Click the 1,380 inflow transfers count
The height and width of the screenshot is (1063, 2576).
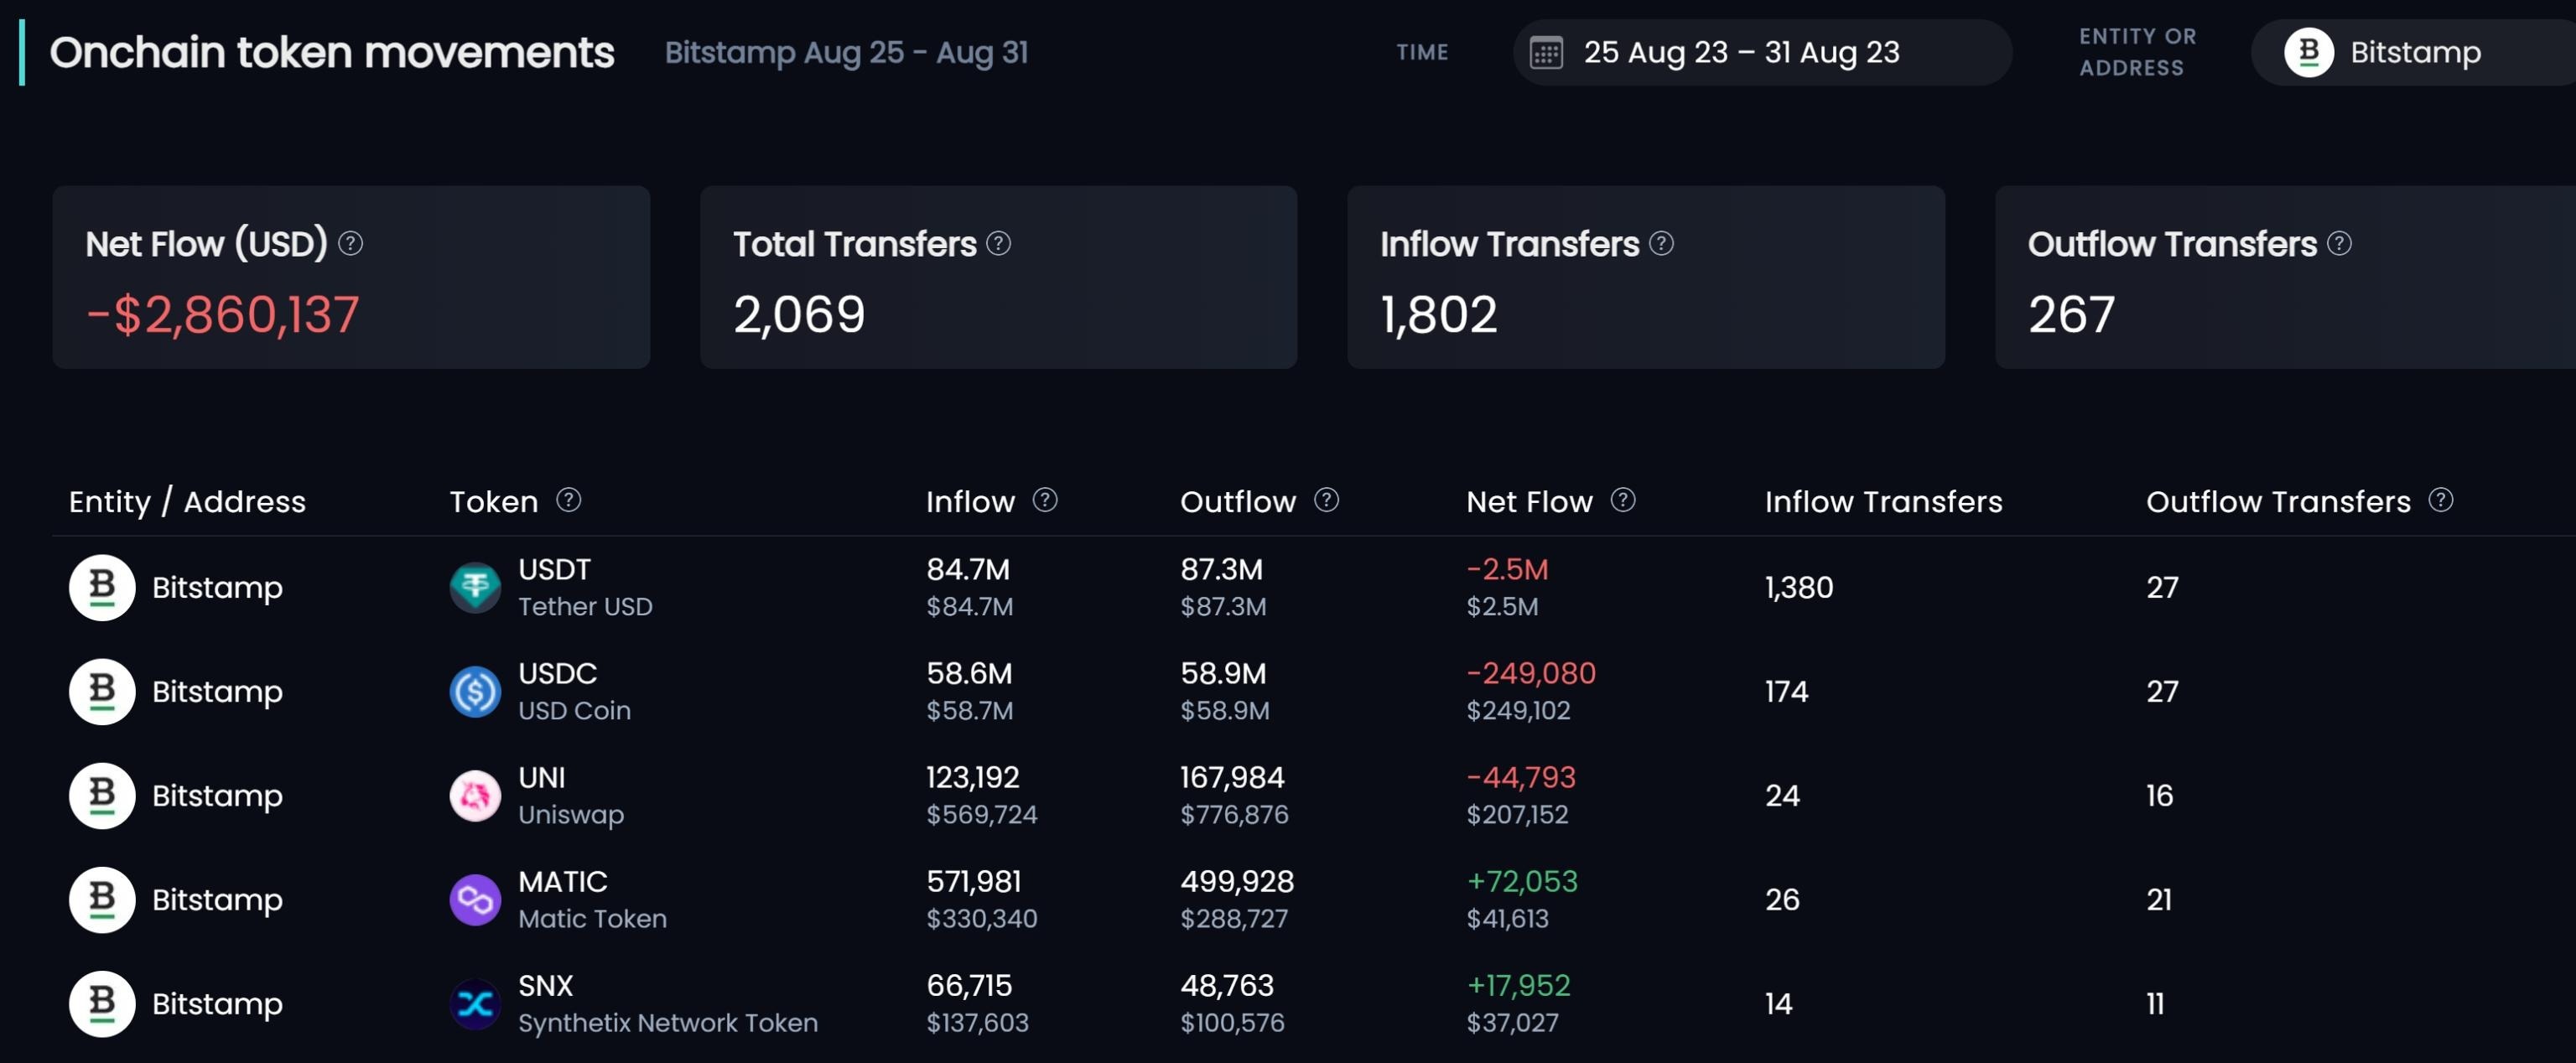coord(1799,587)
